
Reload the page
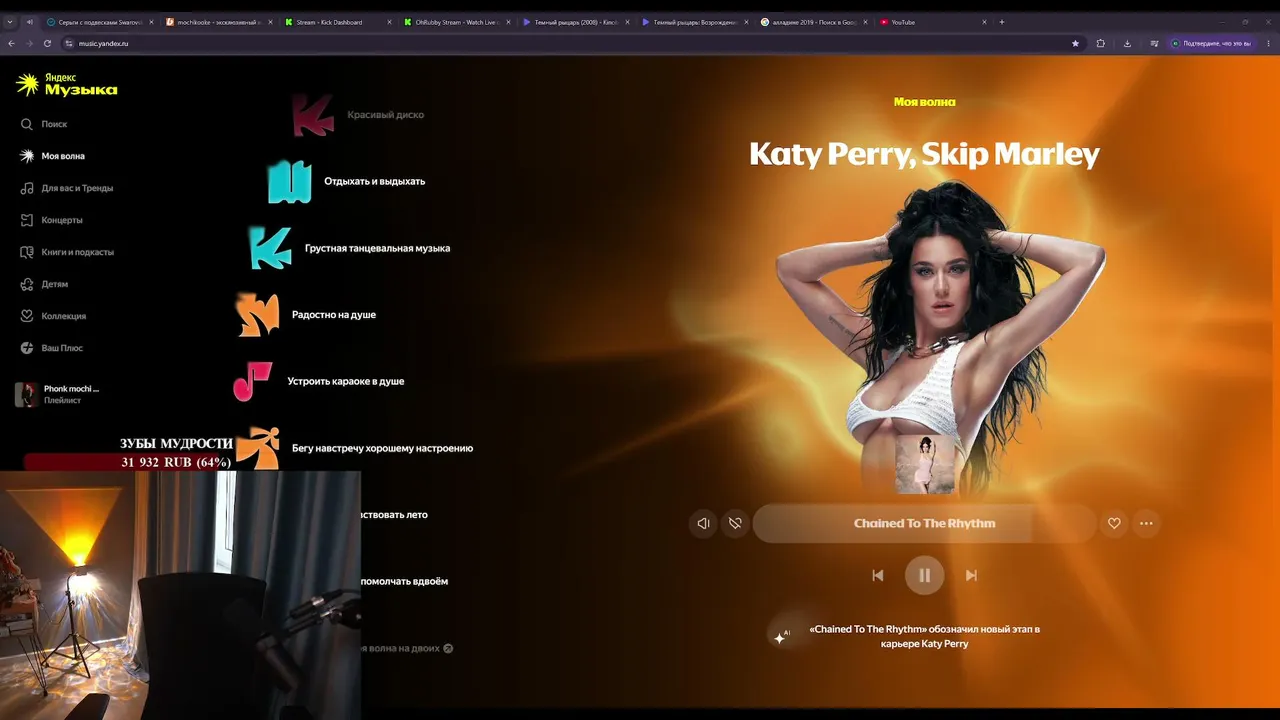pos(47,43)
